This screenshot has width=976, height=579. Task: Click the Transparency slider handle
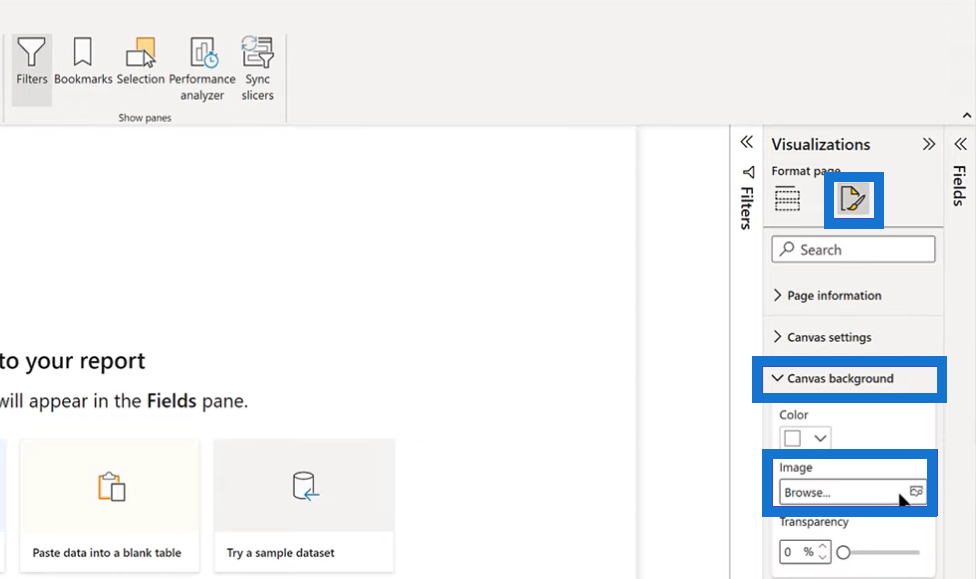(843, 552)
